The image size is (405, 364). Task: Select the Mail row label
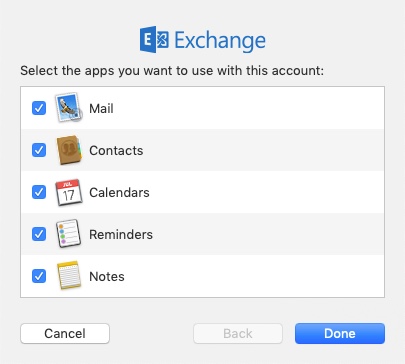click(101, 108)
